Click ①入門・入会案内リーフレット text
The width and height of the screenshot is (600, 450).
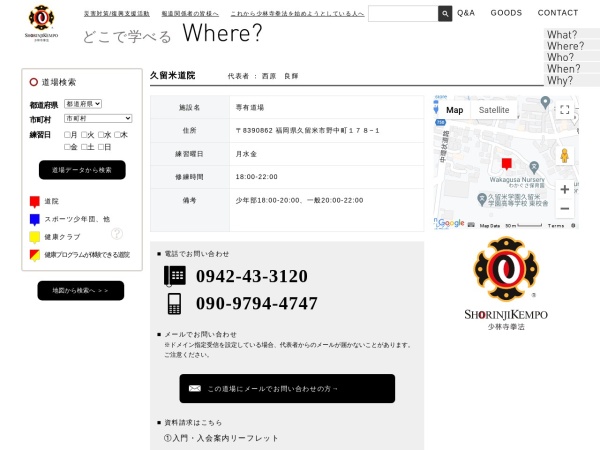pos(221,438)
